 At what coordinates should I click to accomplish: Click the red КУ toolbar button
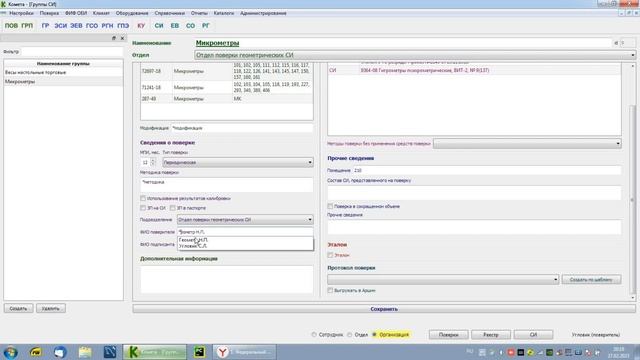point(141,25)
